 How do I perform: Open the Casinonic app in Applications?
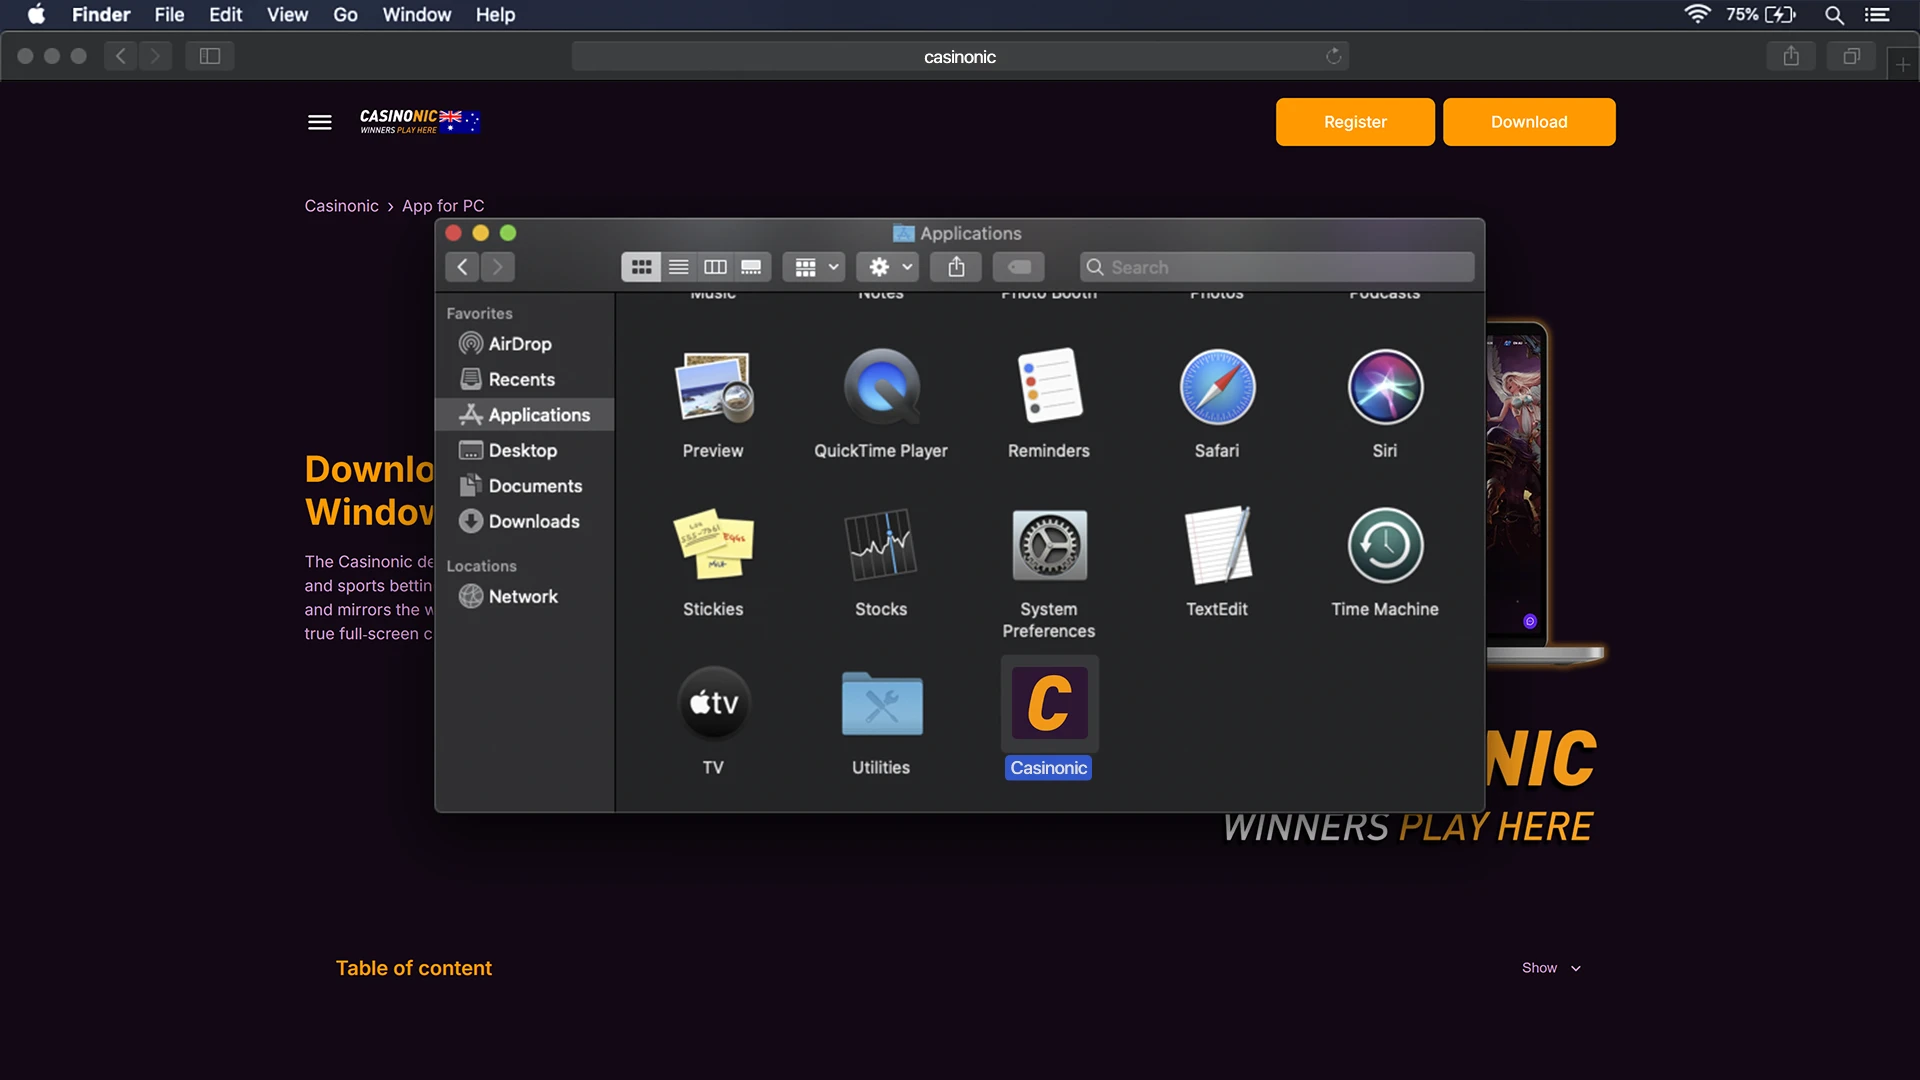click(x=1048, y=704)
